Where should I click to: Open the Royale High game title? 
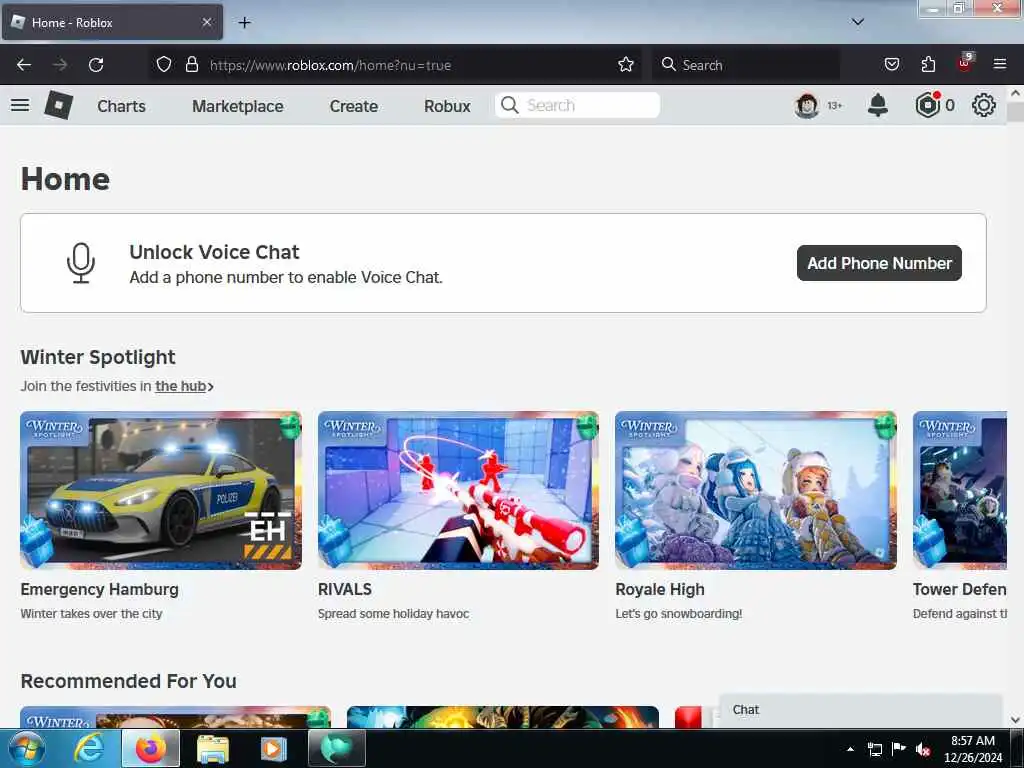(x=660, y=589)
